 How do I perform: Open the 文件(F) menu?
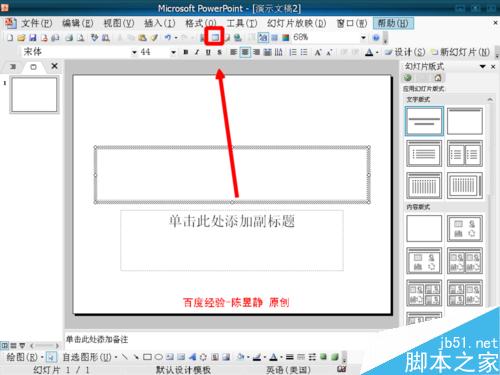pos(37,23)
